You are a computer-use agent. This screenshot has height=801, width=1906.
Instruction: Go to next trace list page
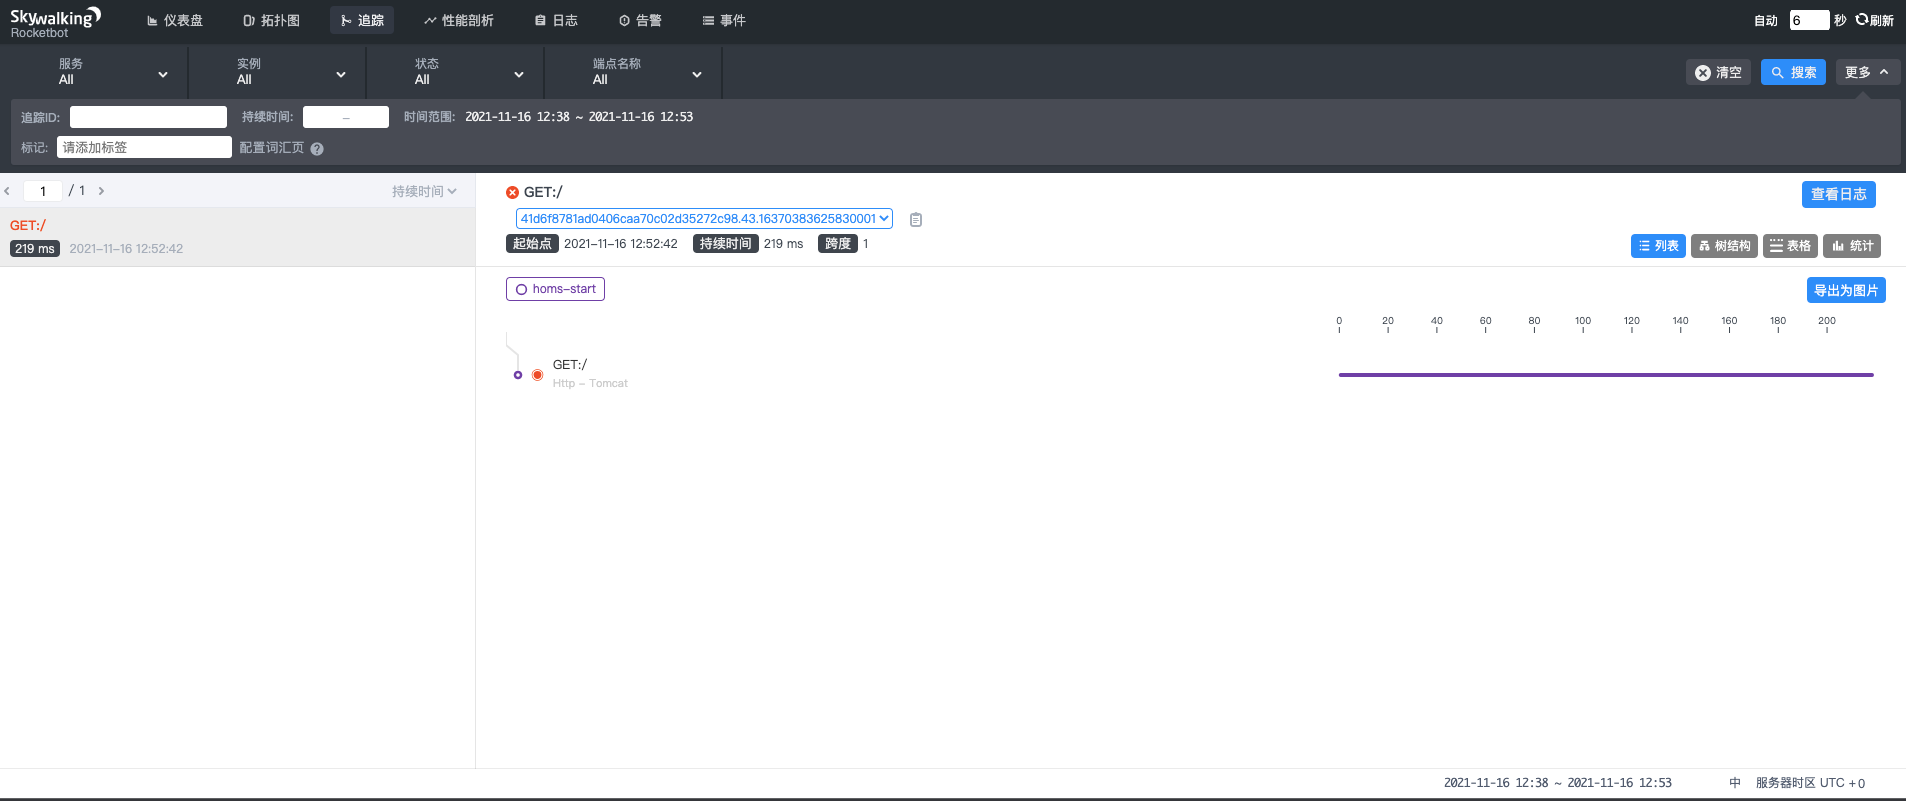point(101,191)
